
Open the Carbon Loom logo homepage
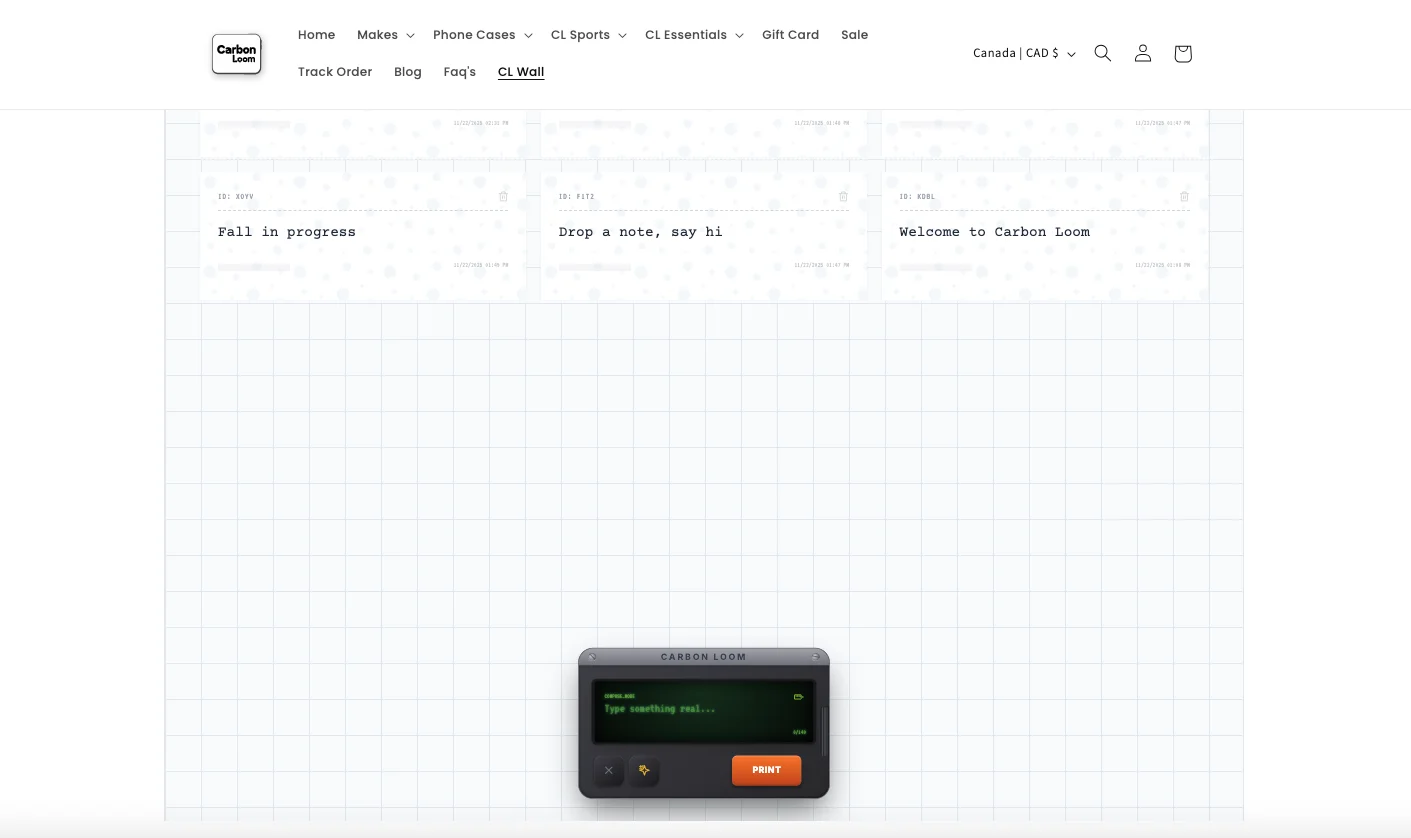236,54
